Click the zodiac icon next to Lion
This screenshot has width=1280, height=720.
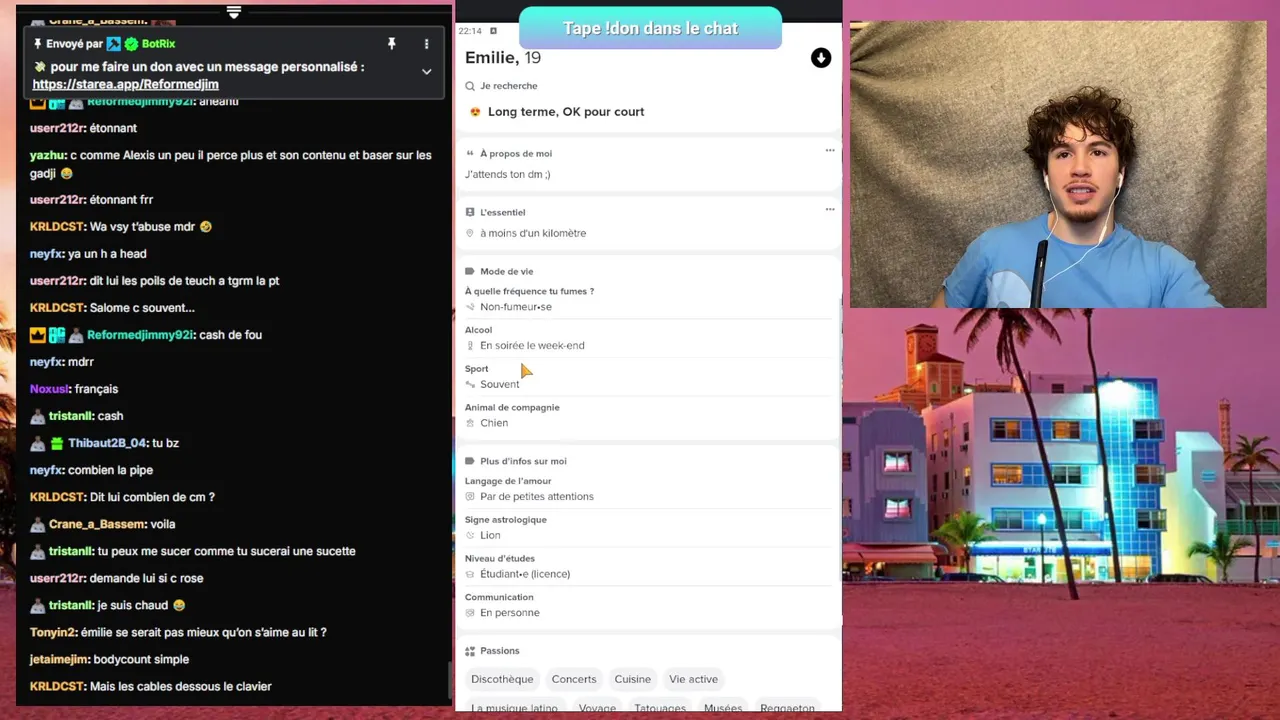point(470,535)
